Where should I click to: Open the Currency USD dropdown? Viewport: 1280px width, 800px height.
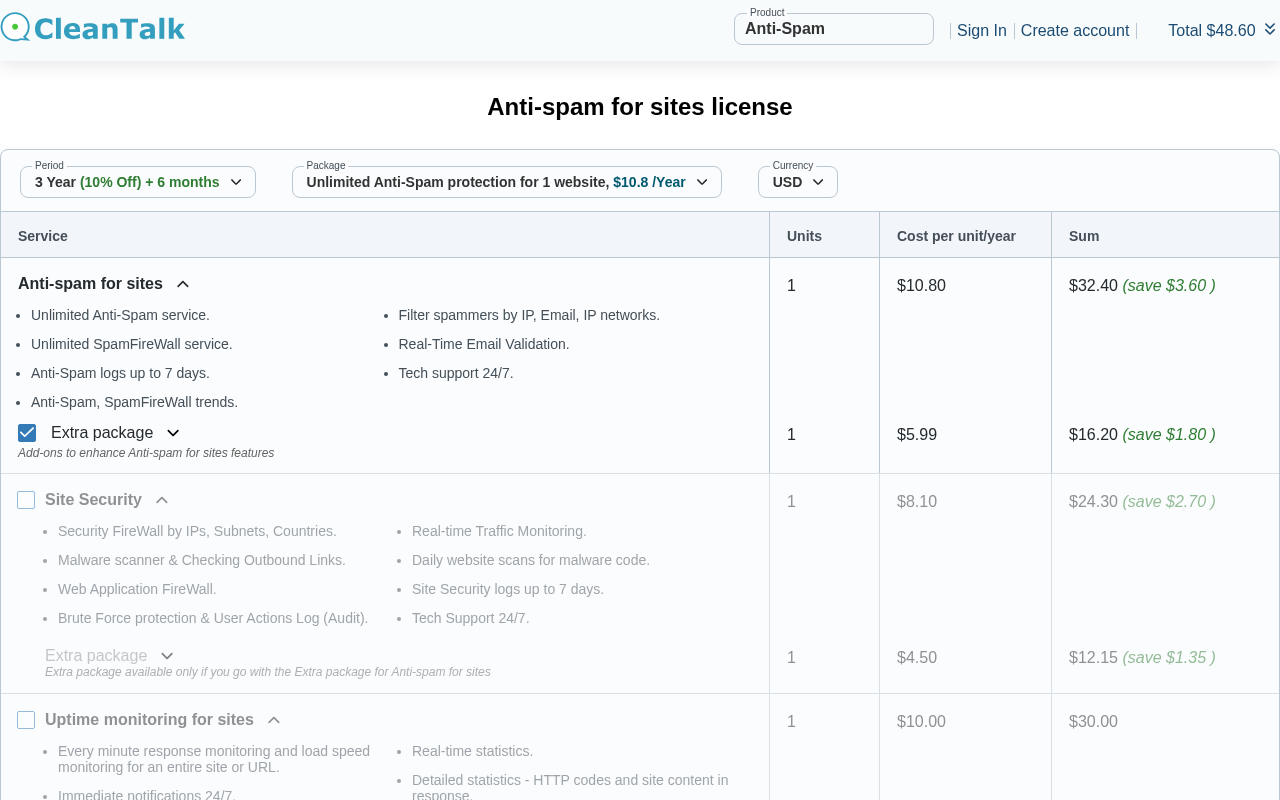[798, 182]
